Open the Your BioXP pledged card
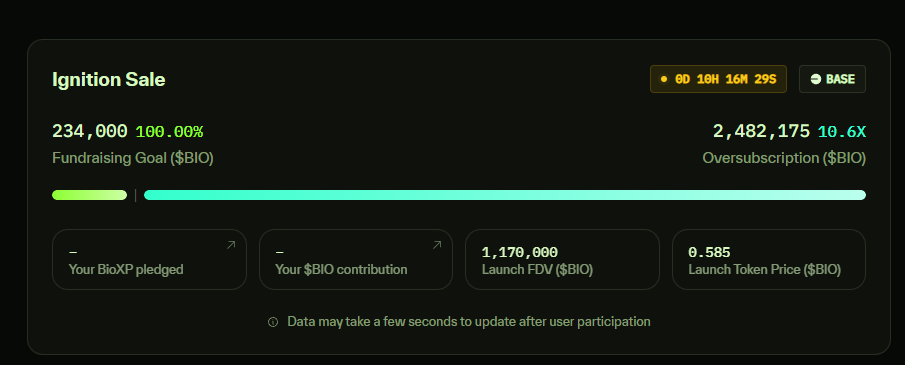The width and height of the screenshot is (905, 365). pos(149,259)
